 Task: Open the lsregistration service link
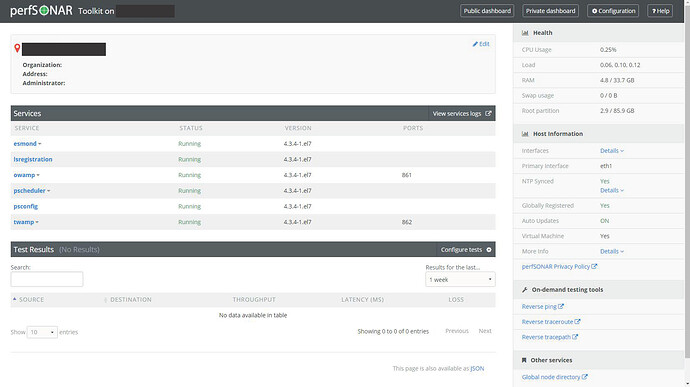[x=33, y=159]
